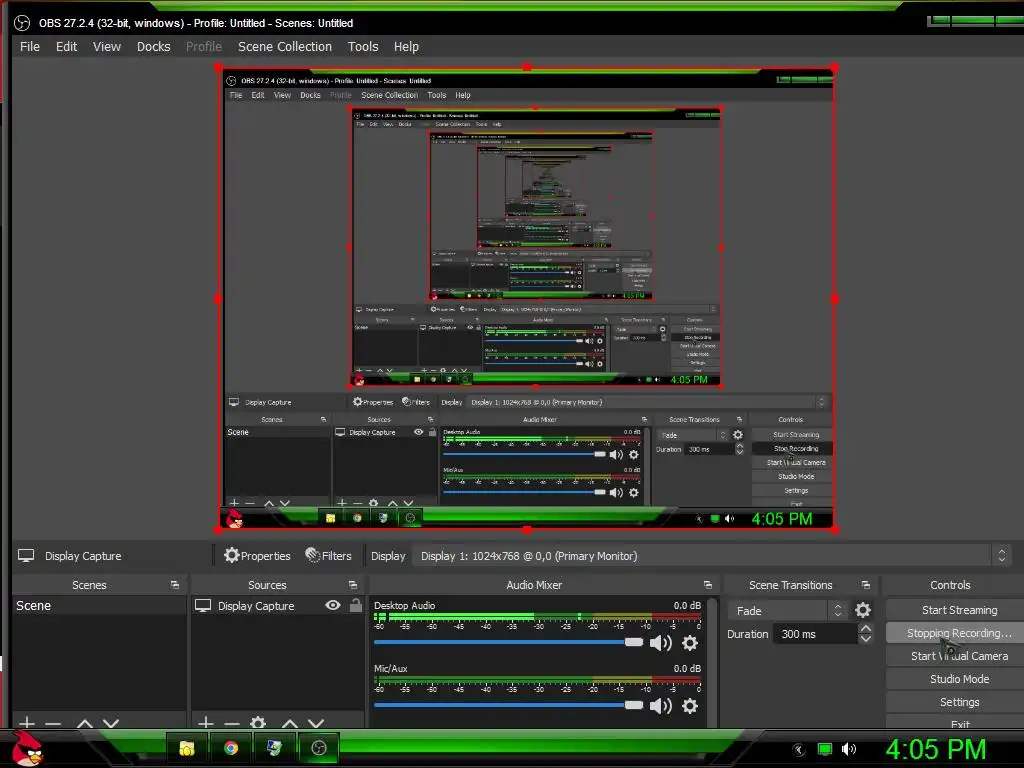
Task: Pop out the Scenes dock
Action: [x=174, y=584]
